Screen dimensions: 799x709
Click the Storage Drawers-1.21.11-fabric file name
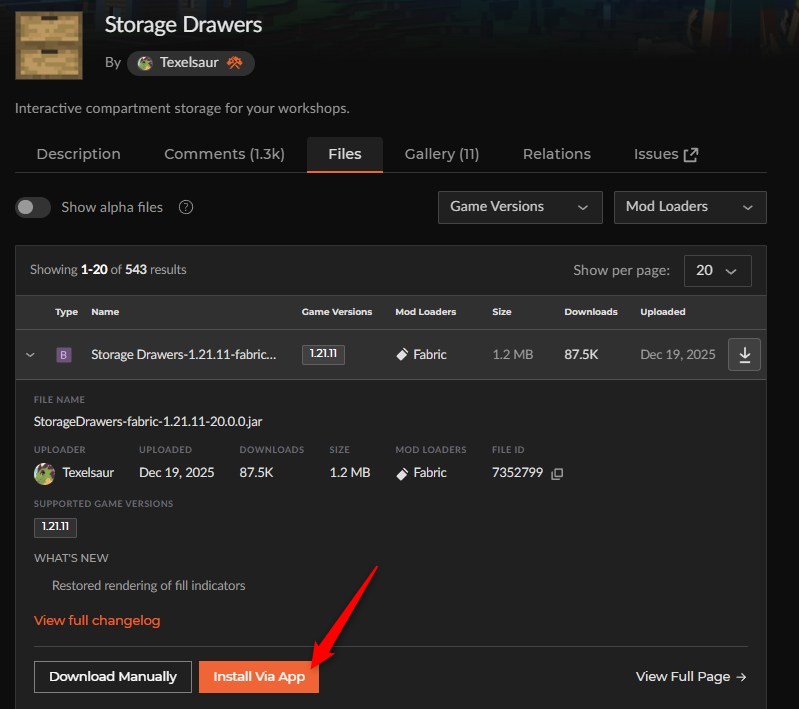click(x=183, y=355)
